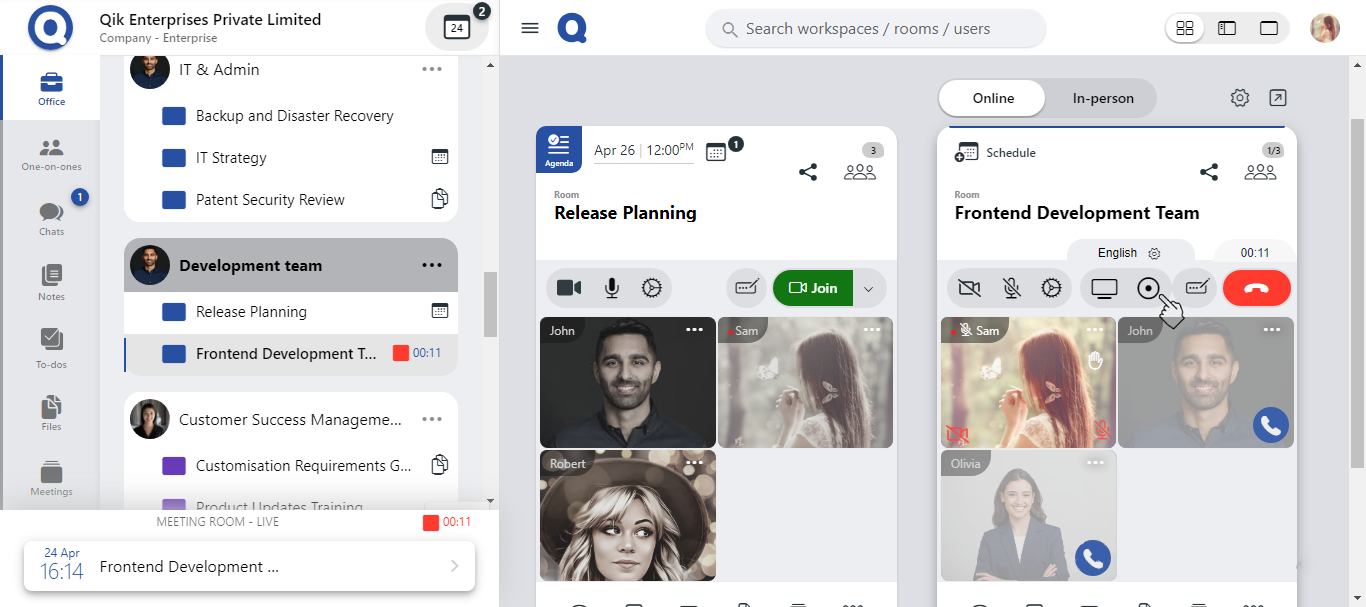Start recording in Frontend Development Team room
This screenshot has height=607, width=1366.
coord(1148,288)
